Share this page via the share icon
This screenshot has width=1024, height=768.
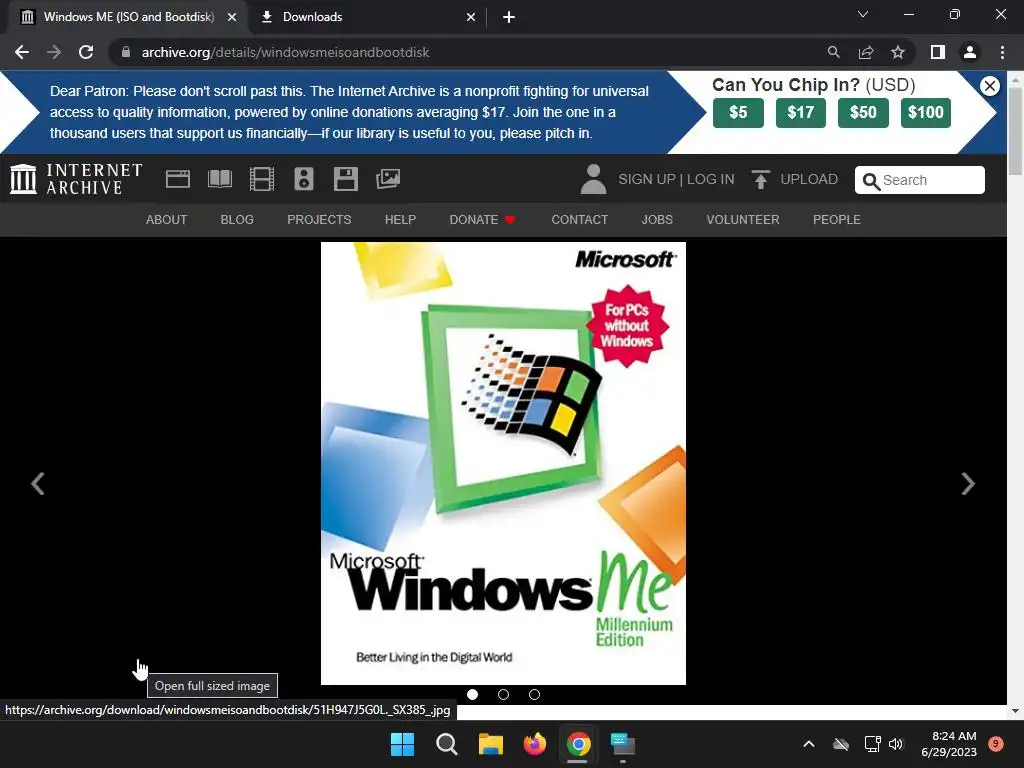point(866,52)
